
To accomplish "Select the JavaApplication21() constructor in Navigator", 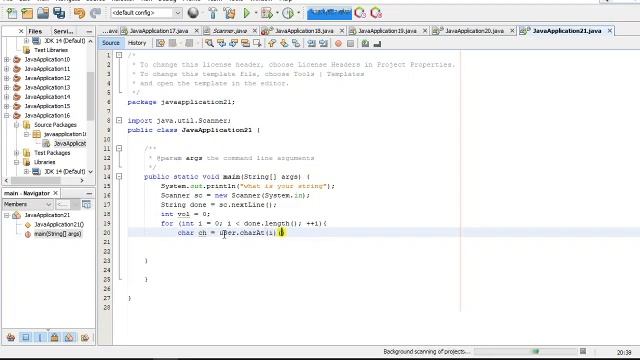I will [59, 225].
